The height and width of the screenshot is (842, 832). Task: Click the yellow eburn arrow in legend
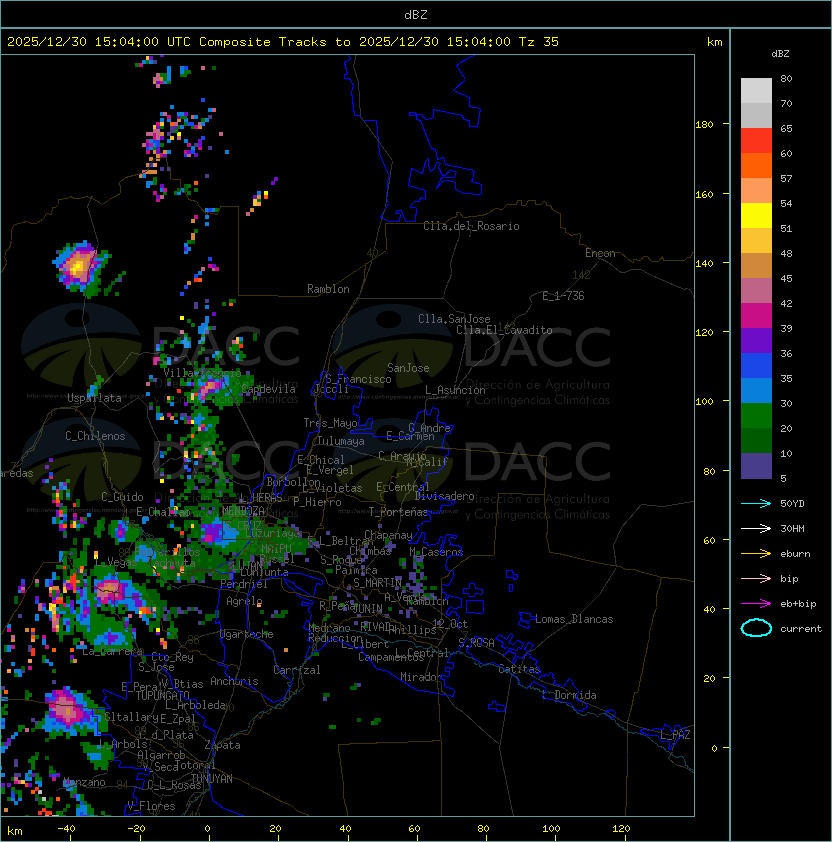[x=756, y=554]
